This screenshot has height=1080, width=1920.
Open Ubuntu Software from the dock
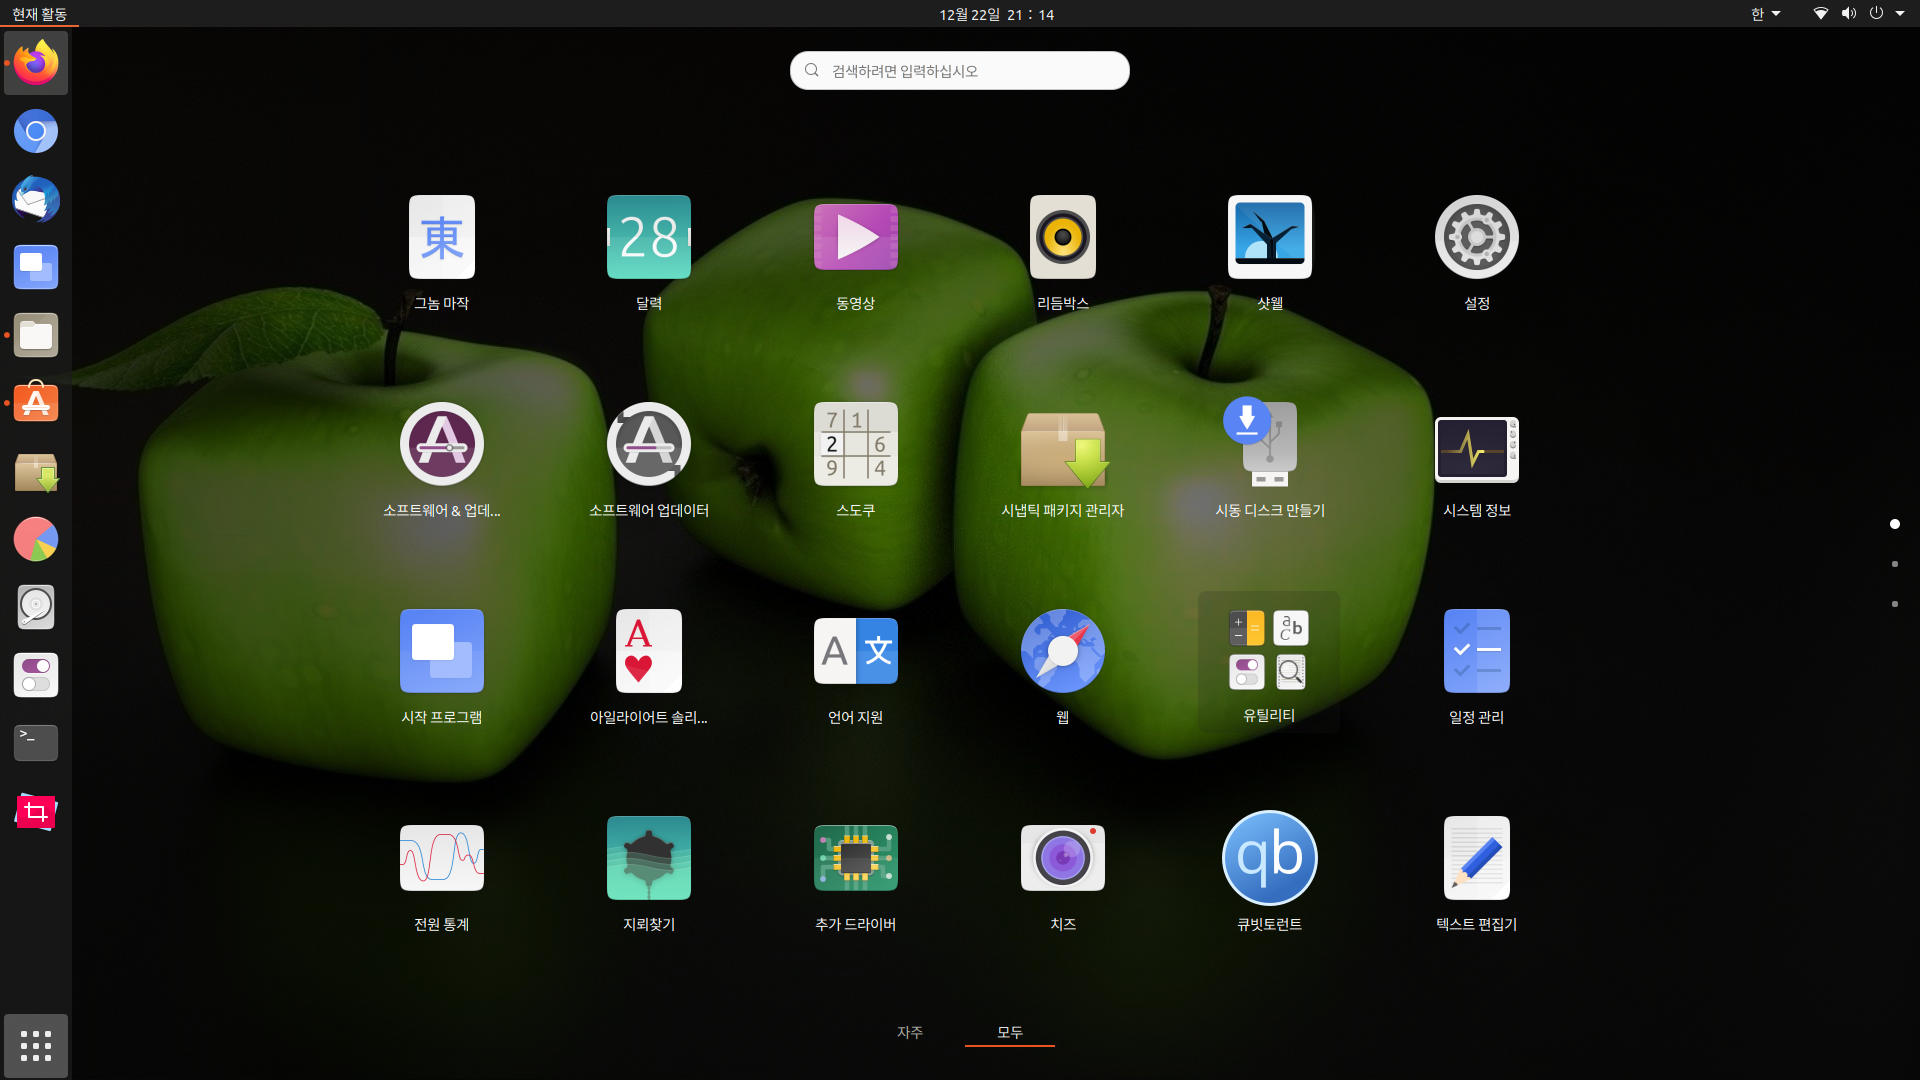(36, 403)
